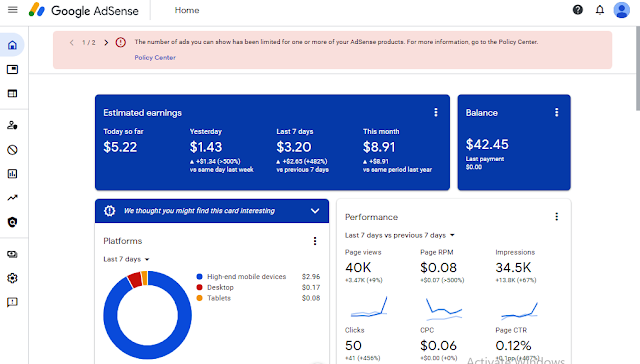
Task: Go to previous alert with left chevron
Action: point(72,42)
